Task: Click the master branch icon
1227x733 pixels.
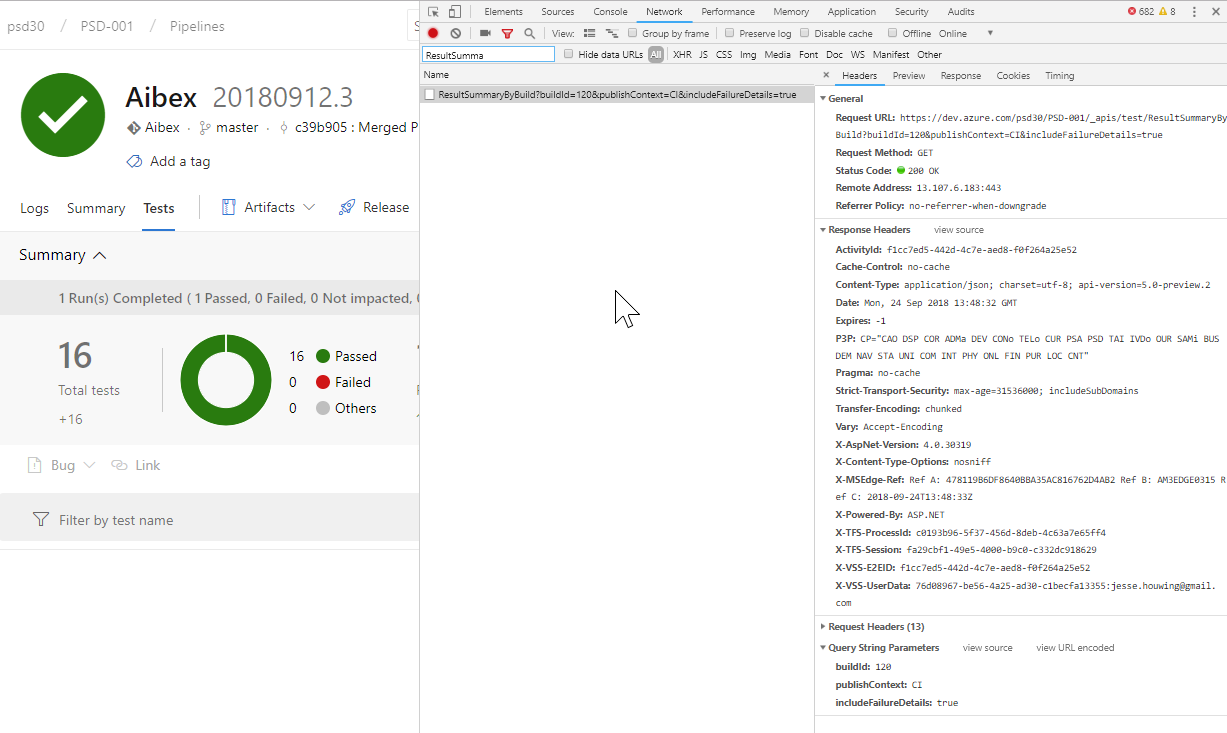Action: [x=205, y=128]
